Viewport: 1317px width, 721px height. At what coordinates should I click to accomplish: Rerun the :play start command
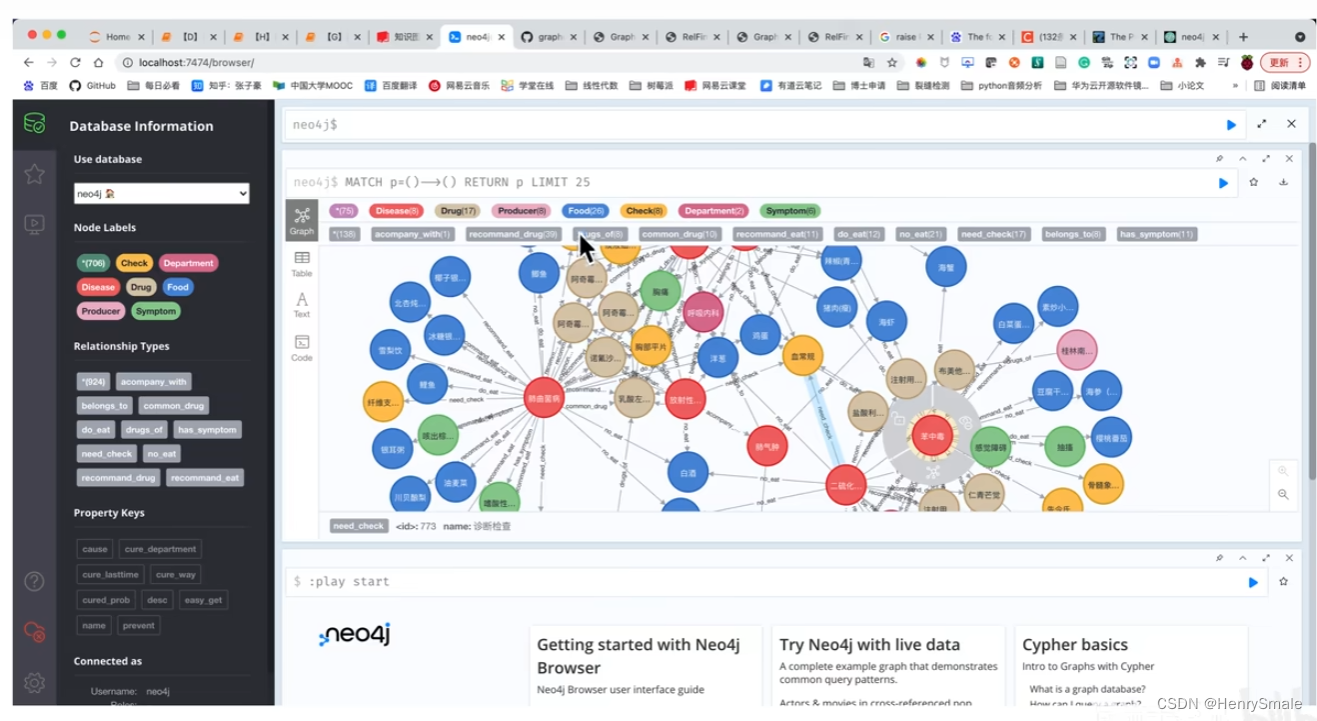point(1253,582)
